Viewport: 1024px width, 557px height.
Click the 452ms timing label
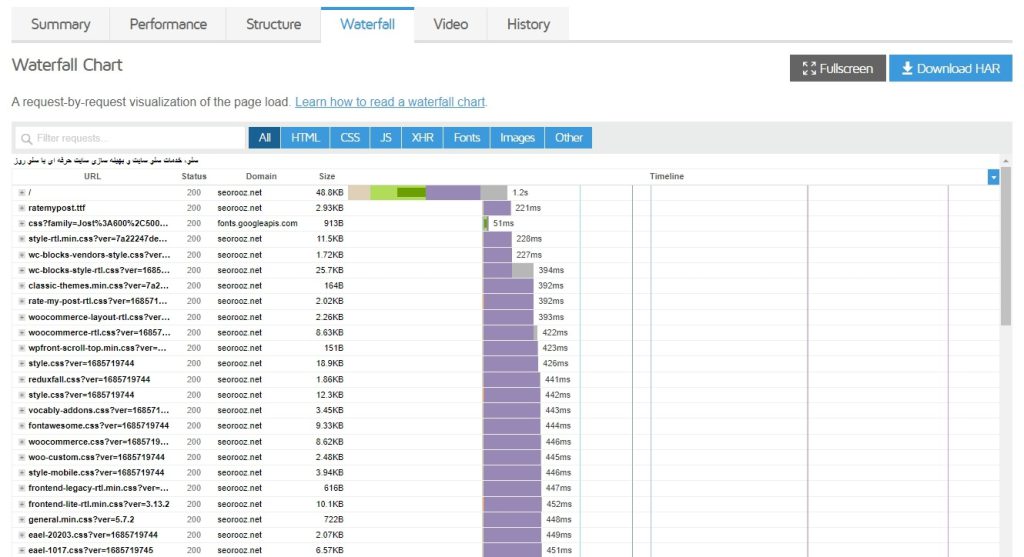[x=559, y=504]
